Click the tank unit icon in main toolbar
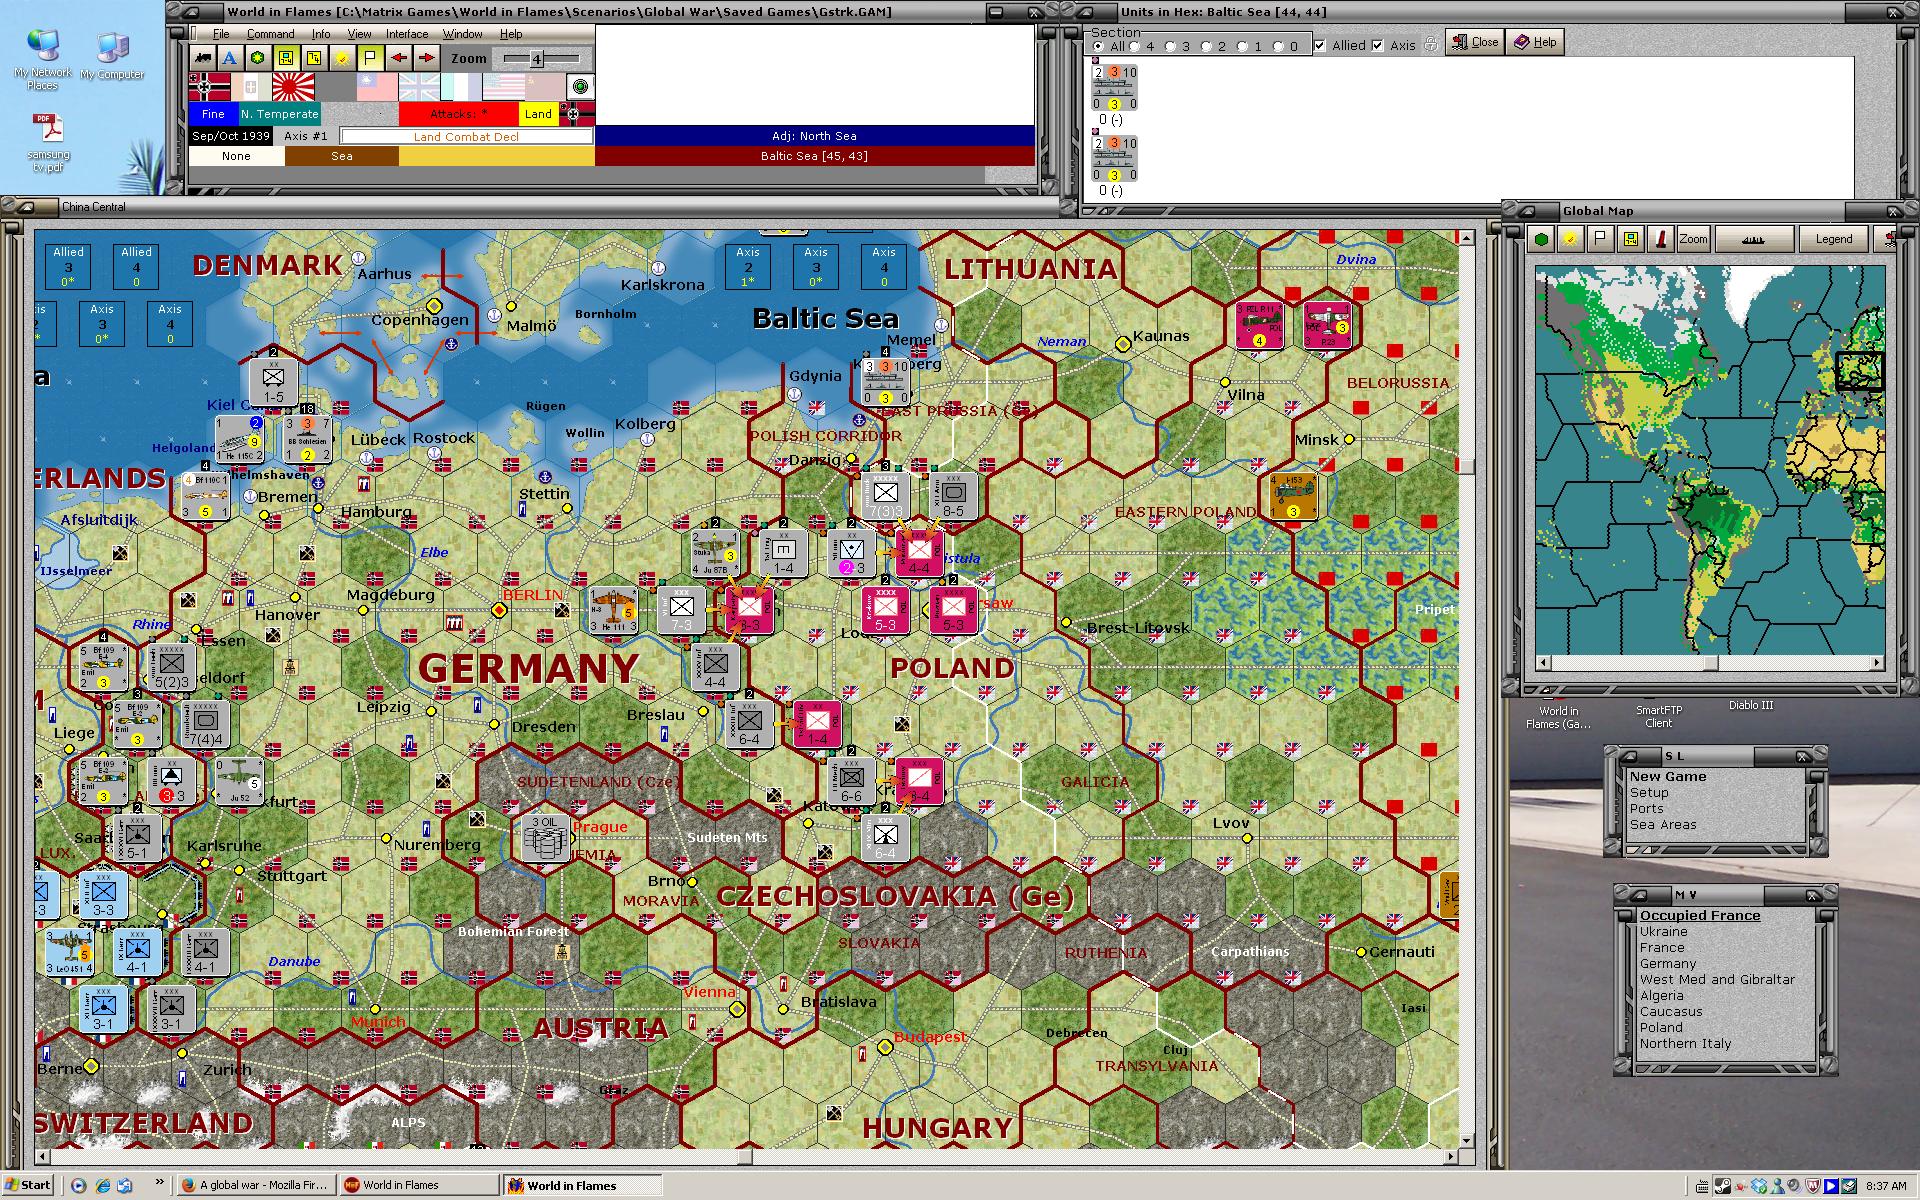The image size is (1920, 1200). (x=203, y=58)
